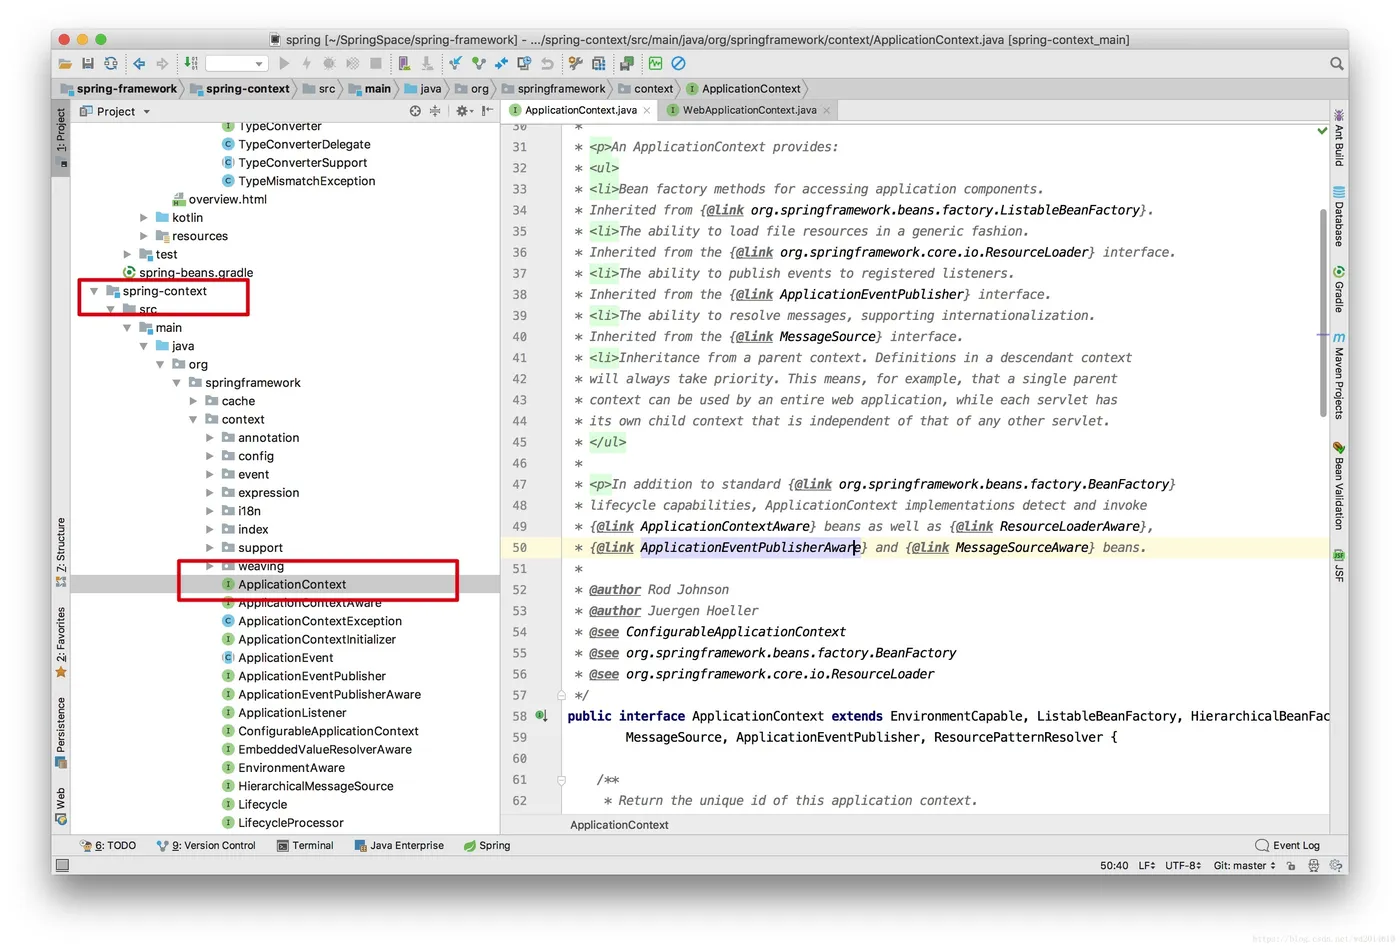Switch to ApplicationContext.java tab
This screenshot has width=1400, height=948.
(580, 110)
